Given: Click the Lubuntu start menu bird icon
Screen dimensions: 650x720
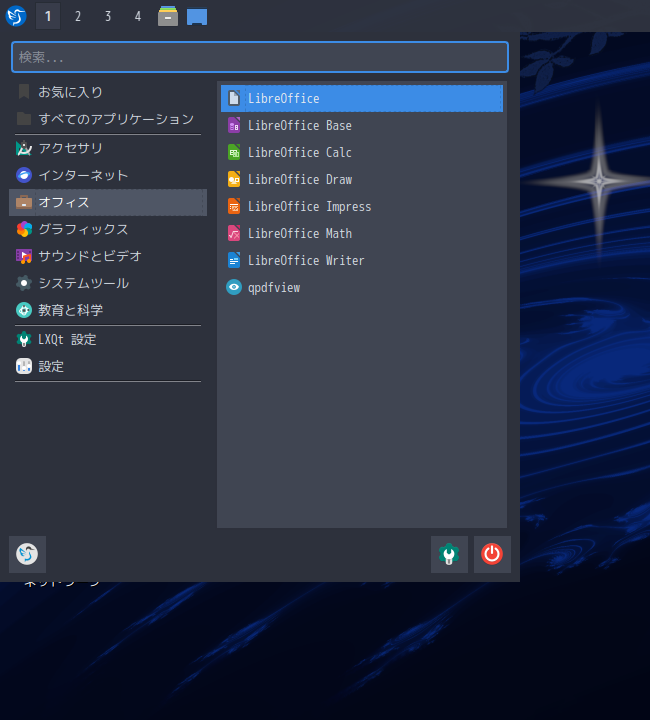Looking at the screenshot, I should pyautogui.click(x=16, y=16).
